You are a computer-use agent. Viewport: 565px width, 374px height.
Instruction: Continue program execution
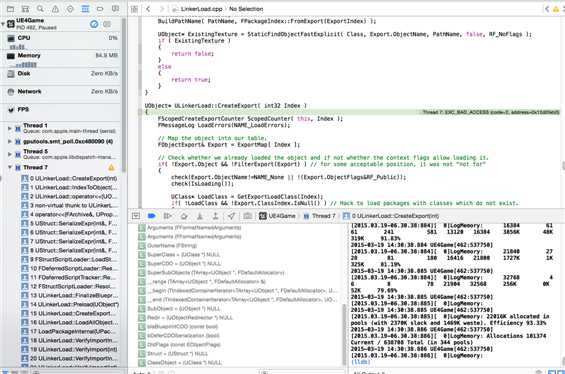(168, 216)
